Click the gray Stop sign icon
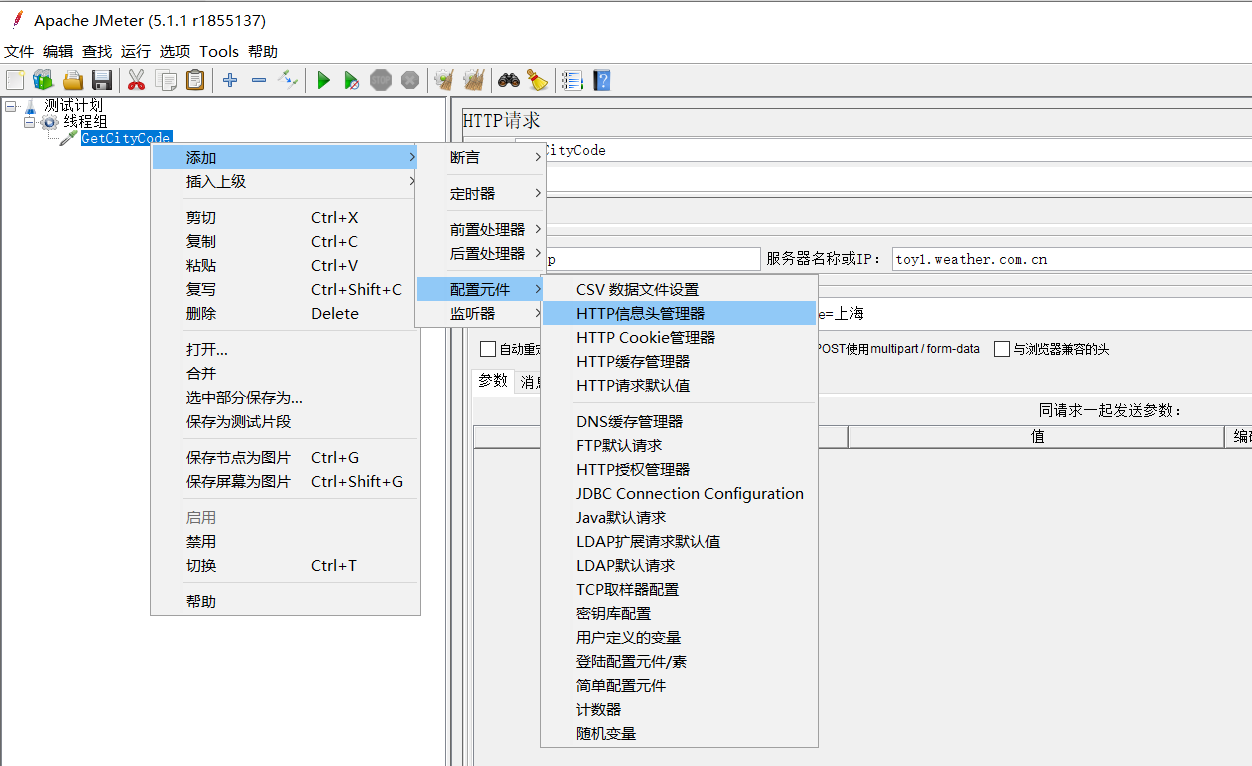Viewport: 1252px width, 766px height. tap(381, 80)
